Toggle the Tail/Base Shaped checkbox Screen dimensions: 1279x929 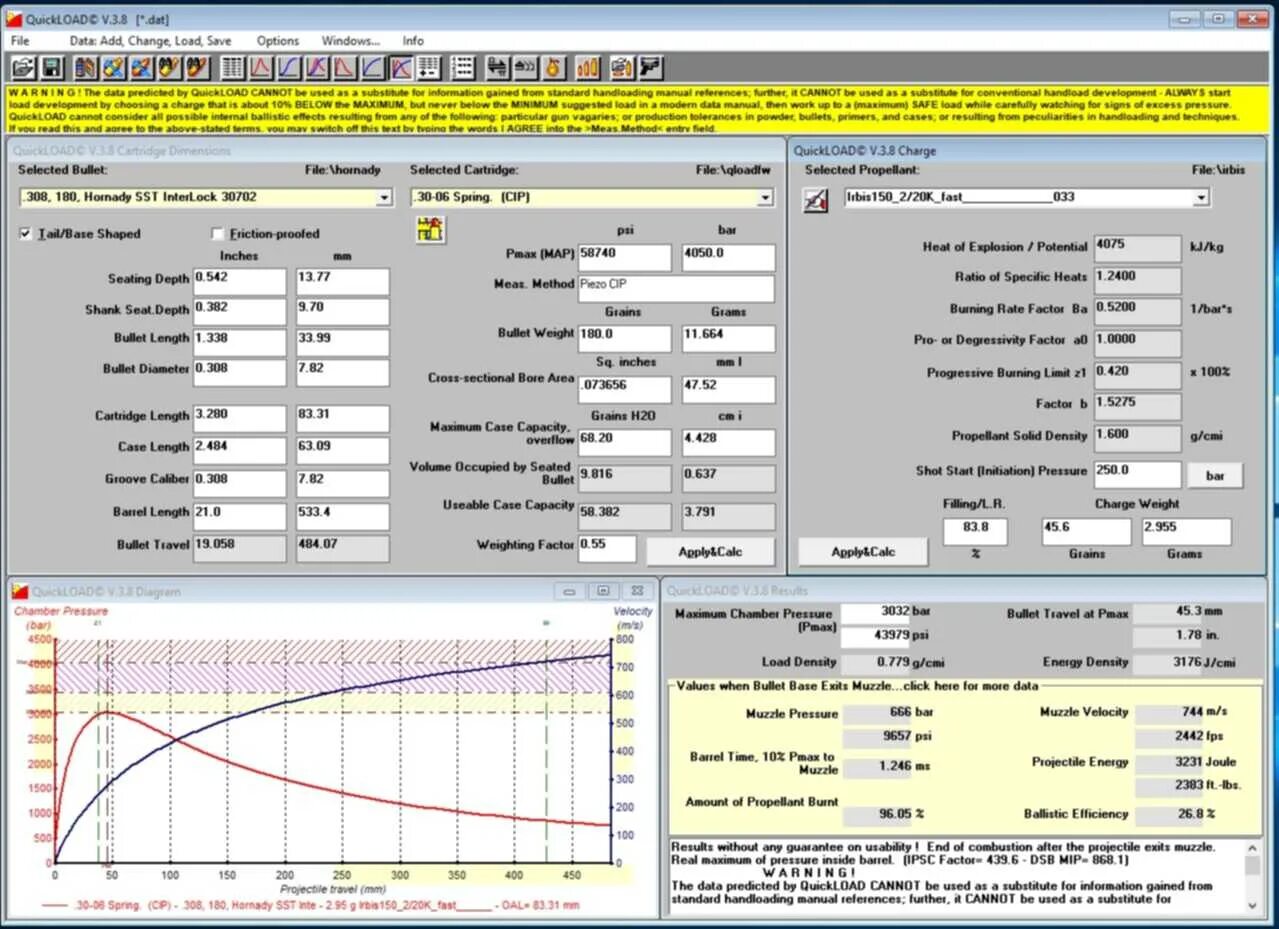26,234
